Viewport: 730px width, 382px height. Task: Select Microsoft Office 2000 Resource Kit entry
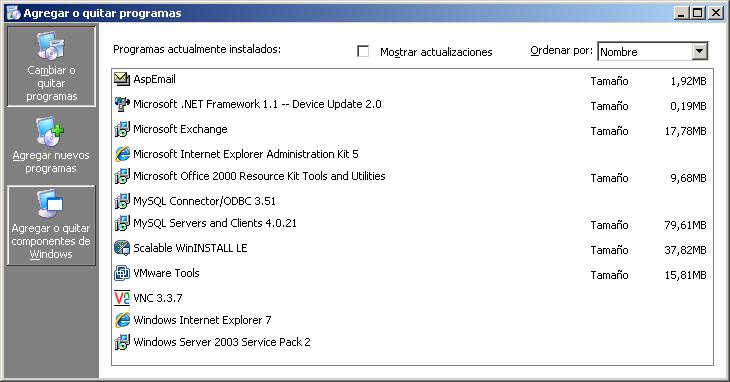(412, 176)
